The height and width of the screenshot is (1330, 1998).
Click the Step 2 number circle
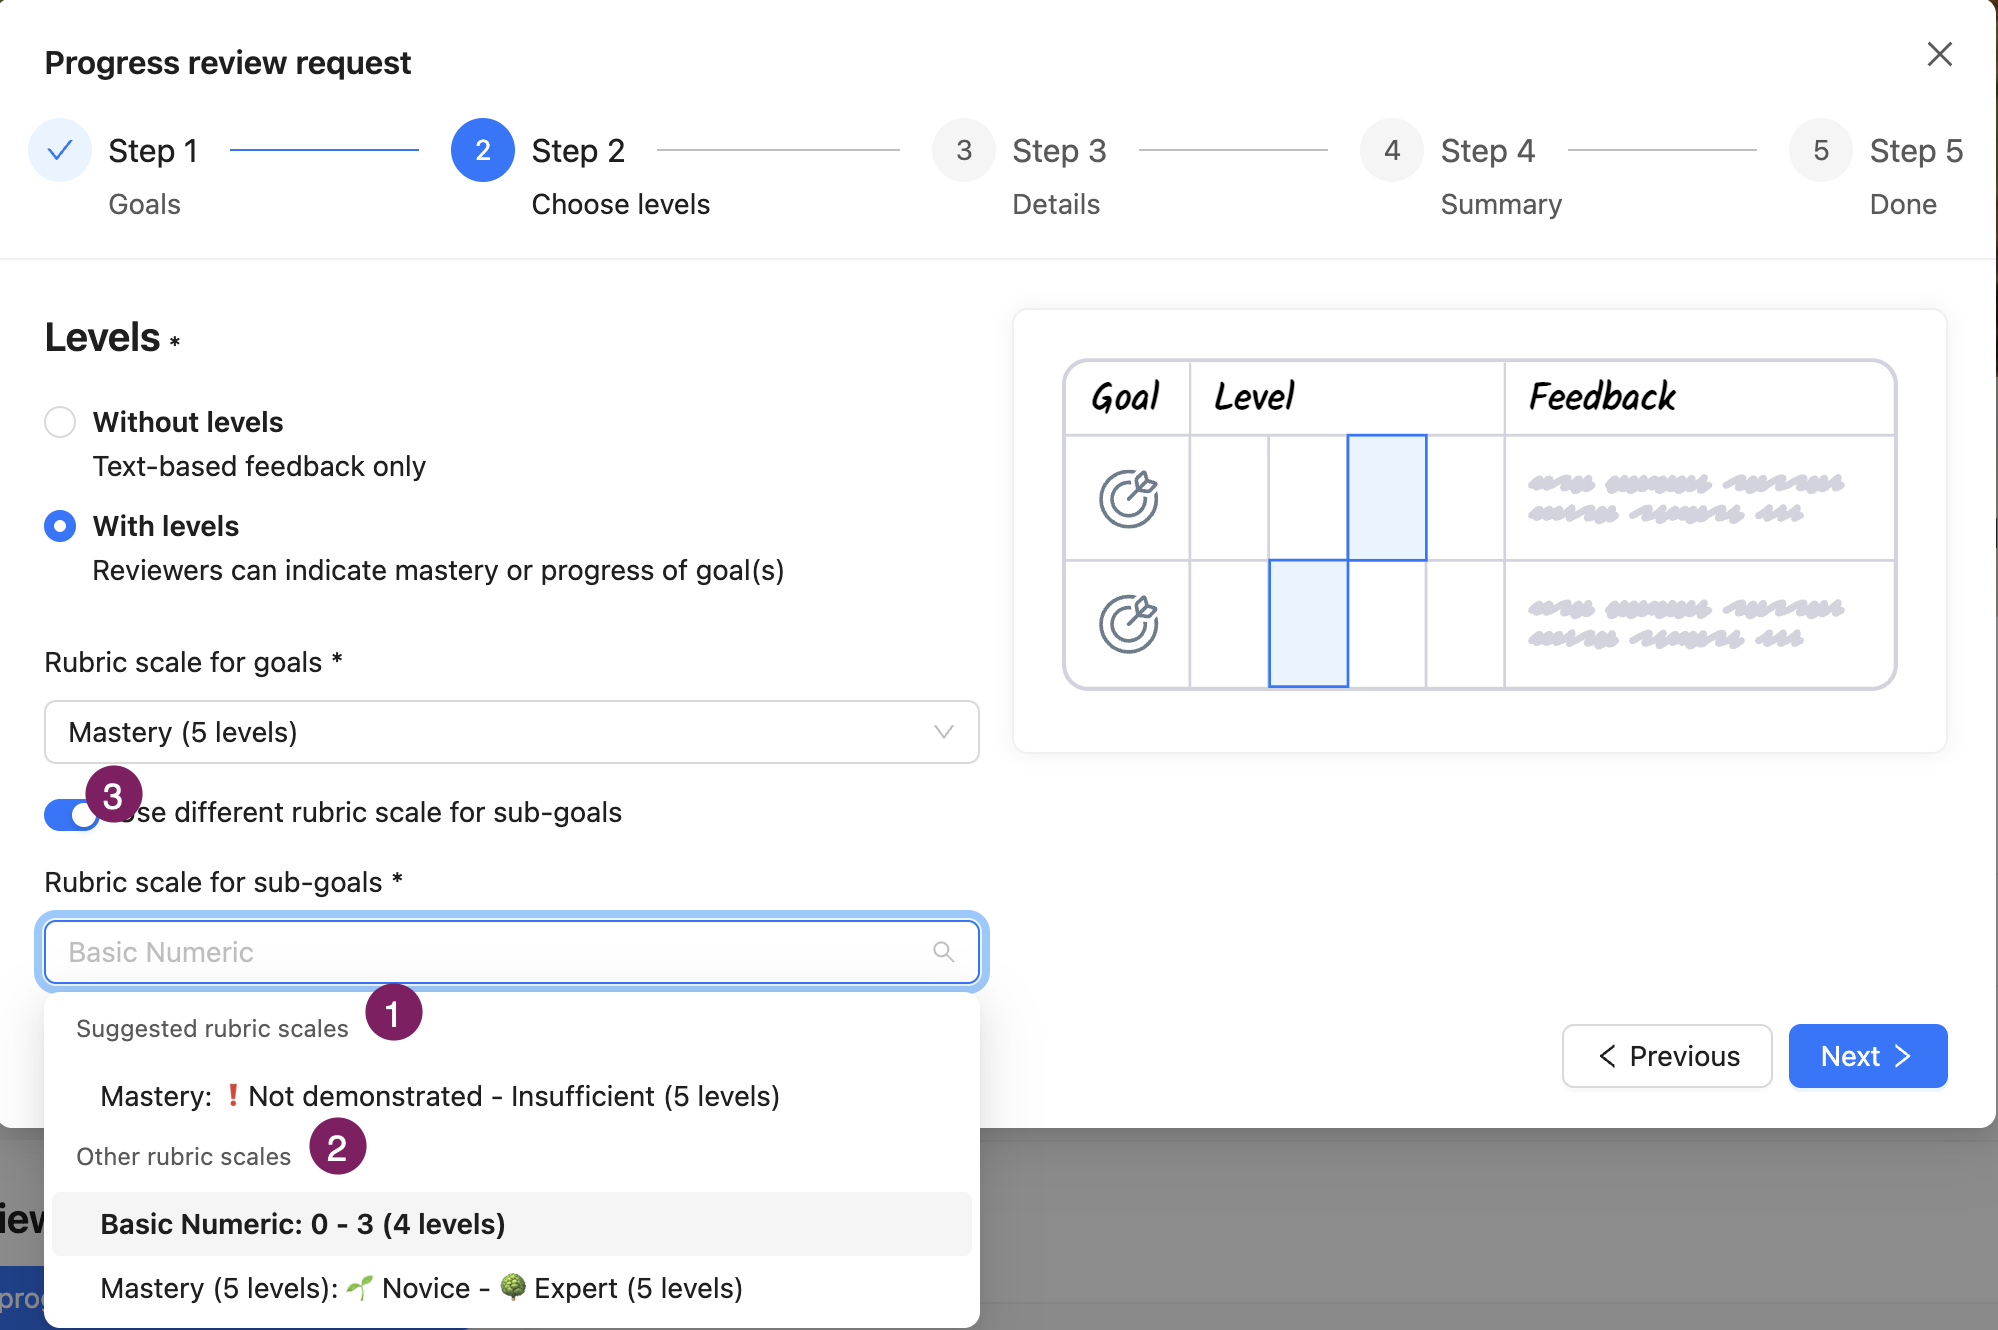tap(483, 150)
